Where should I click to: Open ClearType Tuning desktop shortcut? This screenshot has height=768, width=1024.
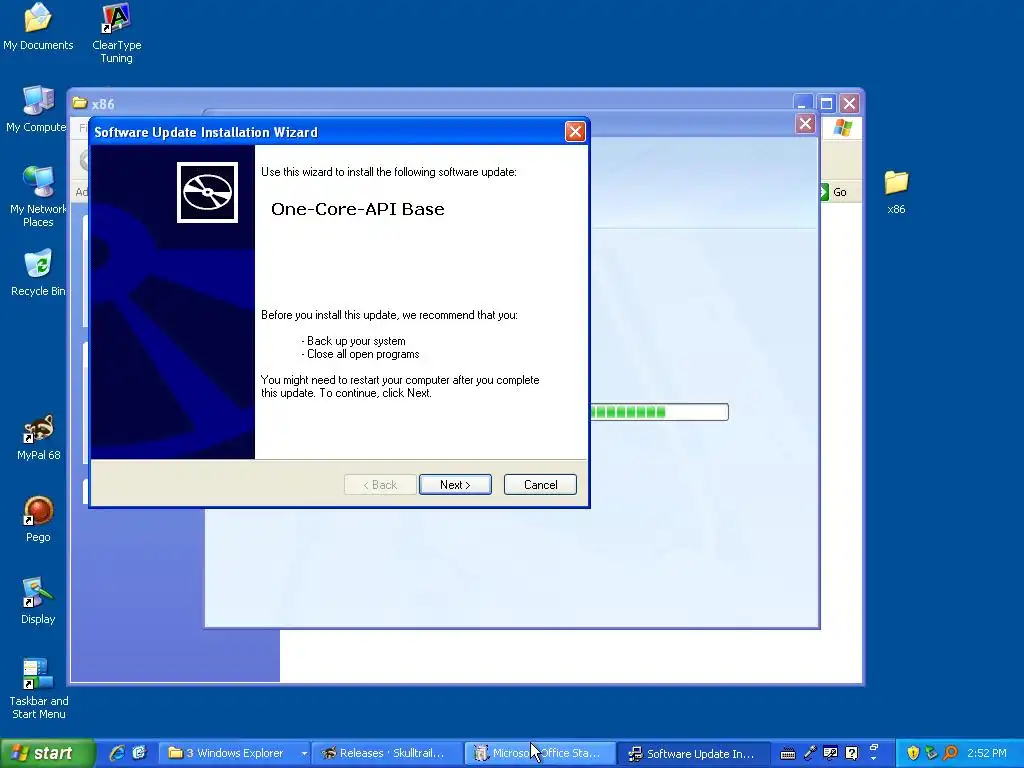click(116, 33)
